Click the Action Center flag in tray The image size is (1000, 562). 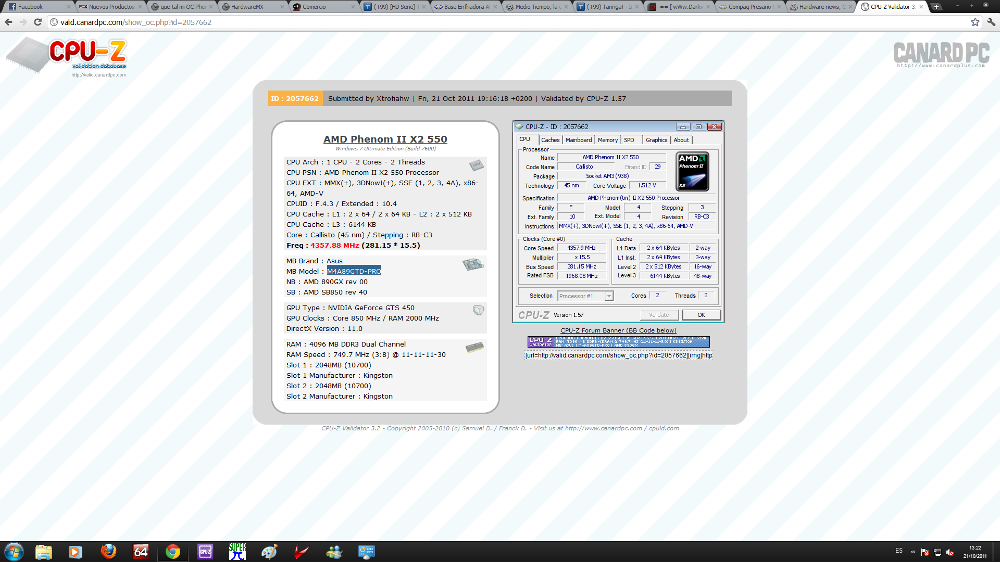point(925,552)
